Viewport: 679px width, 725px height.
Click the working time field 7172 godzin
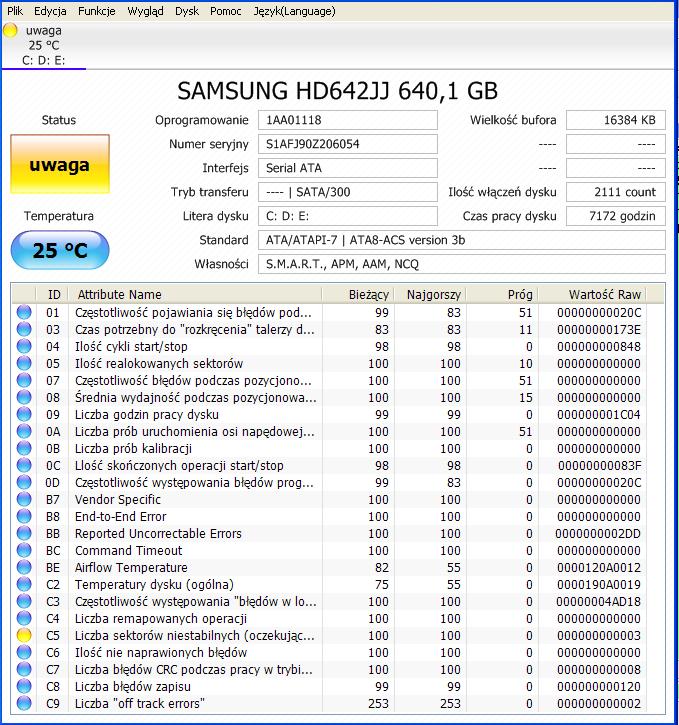616,216
